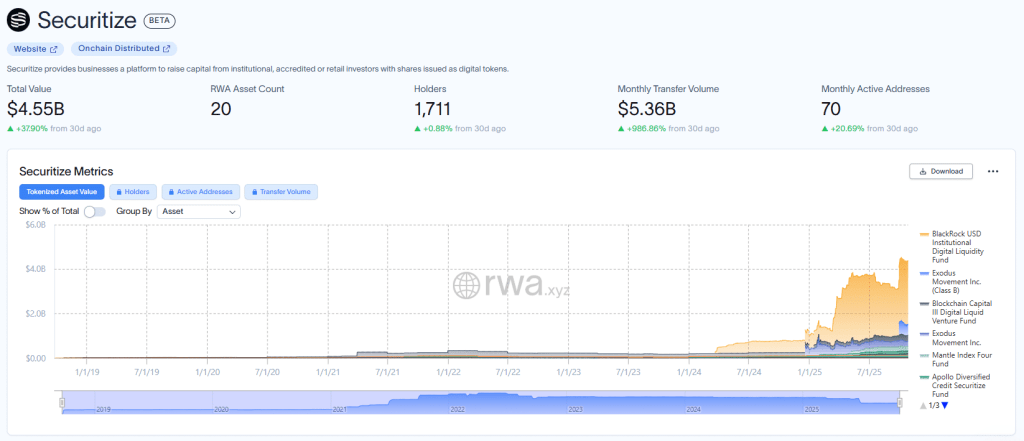Image resolution: width=1024 pixels, height=441 pixels.
Task: Select the Tokenized Asset Value tab
Action: click(x=61, y=192)
